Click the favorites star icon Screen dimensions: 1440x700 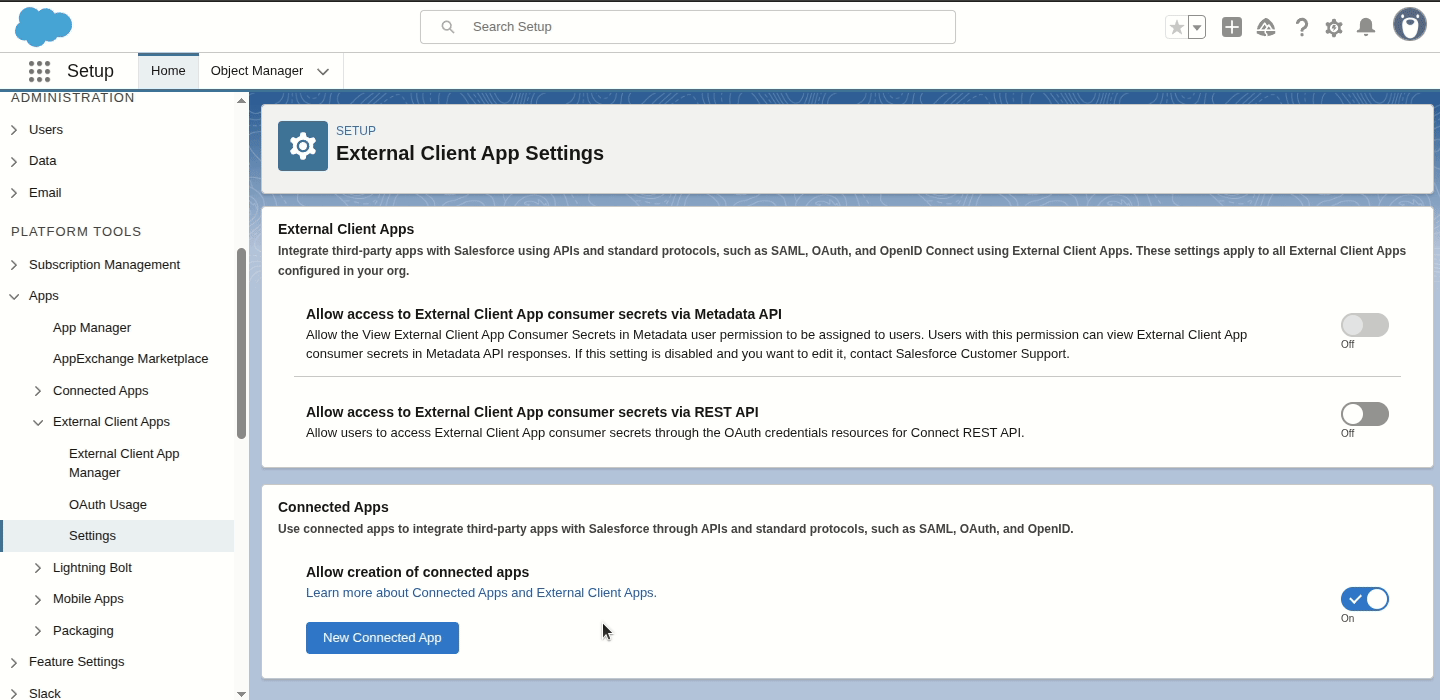coord(1176,27)
